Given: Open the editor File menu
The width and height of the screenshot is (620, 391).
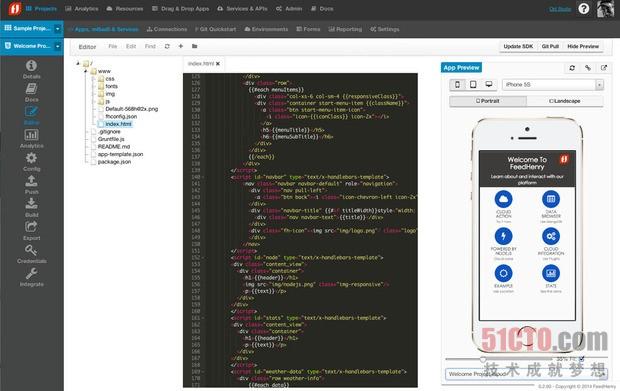Looking at the screenshot, I should [x=113, y=46].
